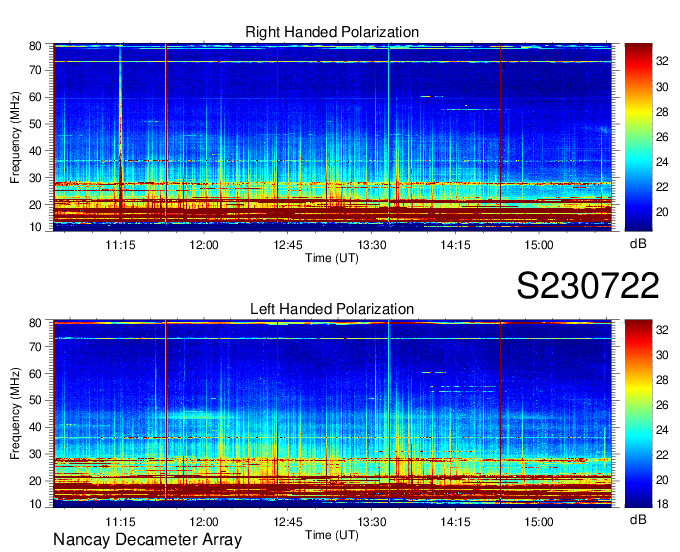This screenshot has width=680, height=552.
Task: Click the 20 MHz tick on the Right Handed frequency axis
Action: pyautogui.click(x=35, y=205)
